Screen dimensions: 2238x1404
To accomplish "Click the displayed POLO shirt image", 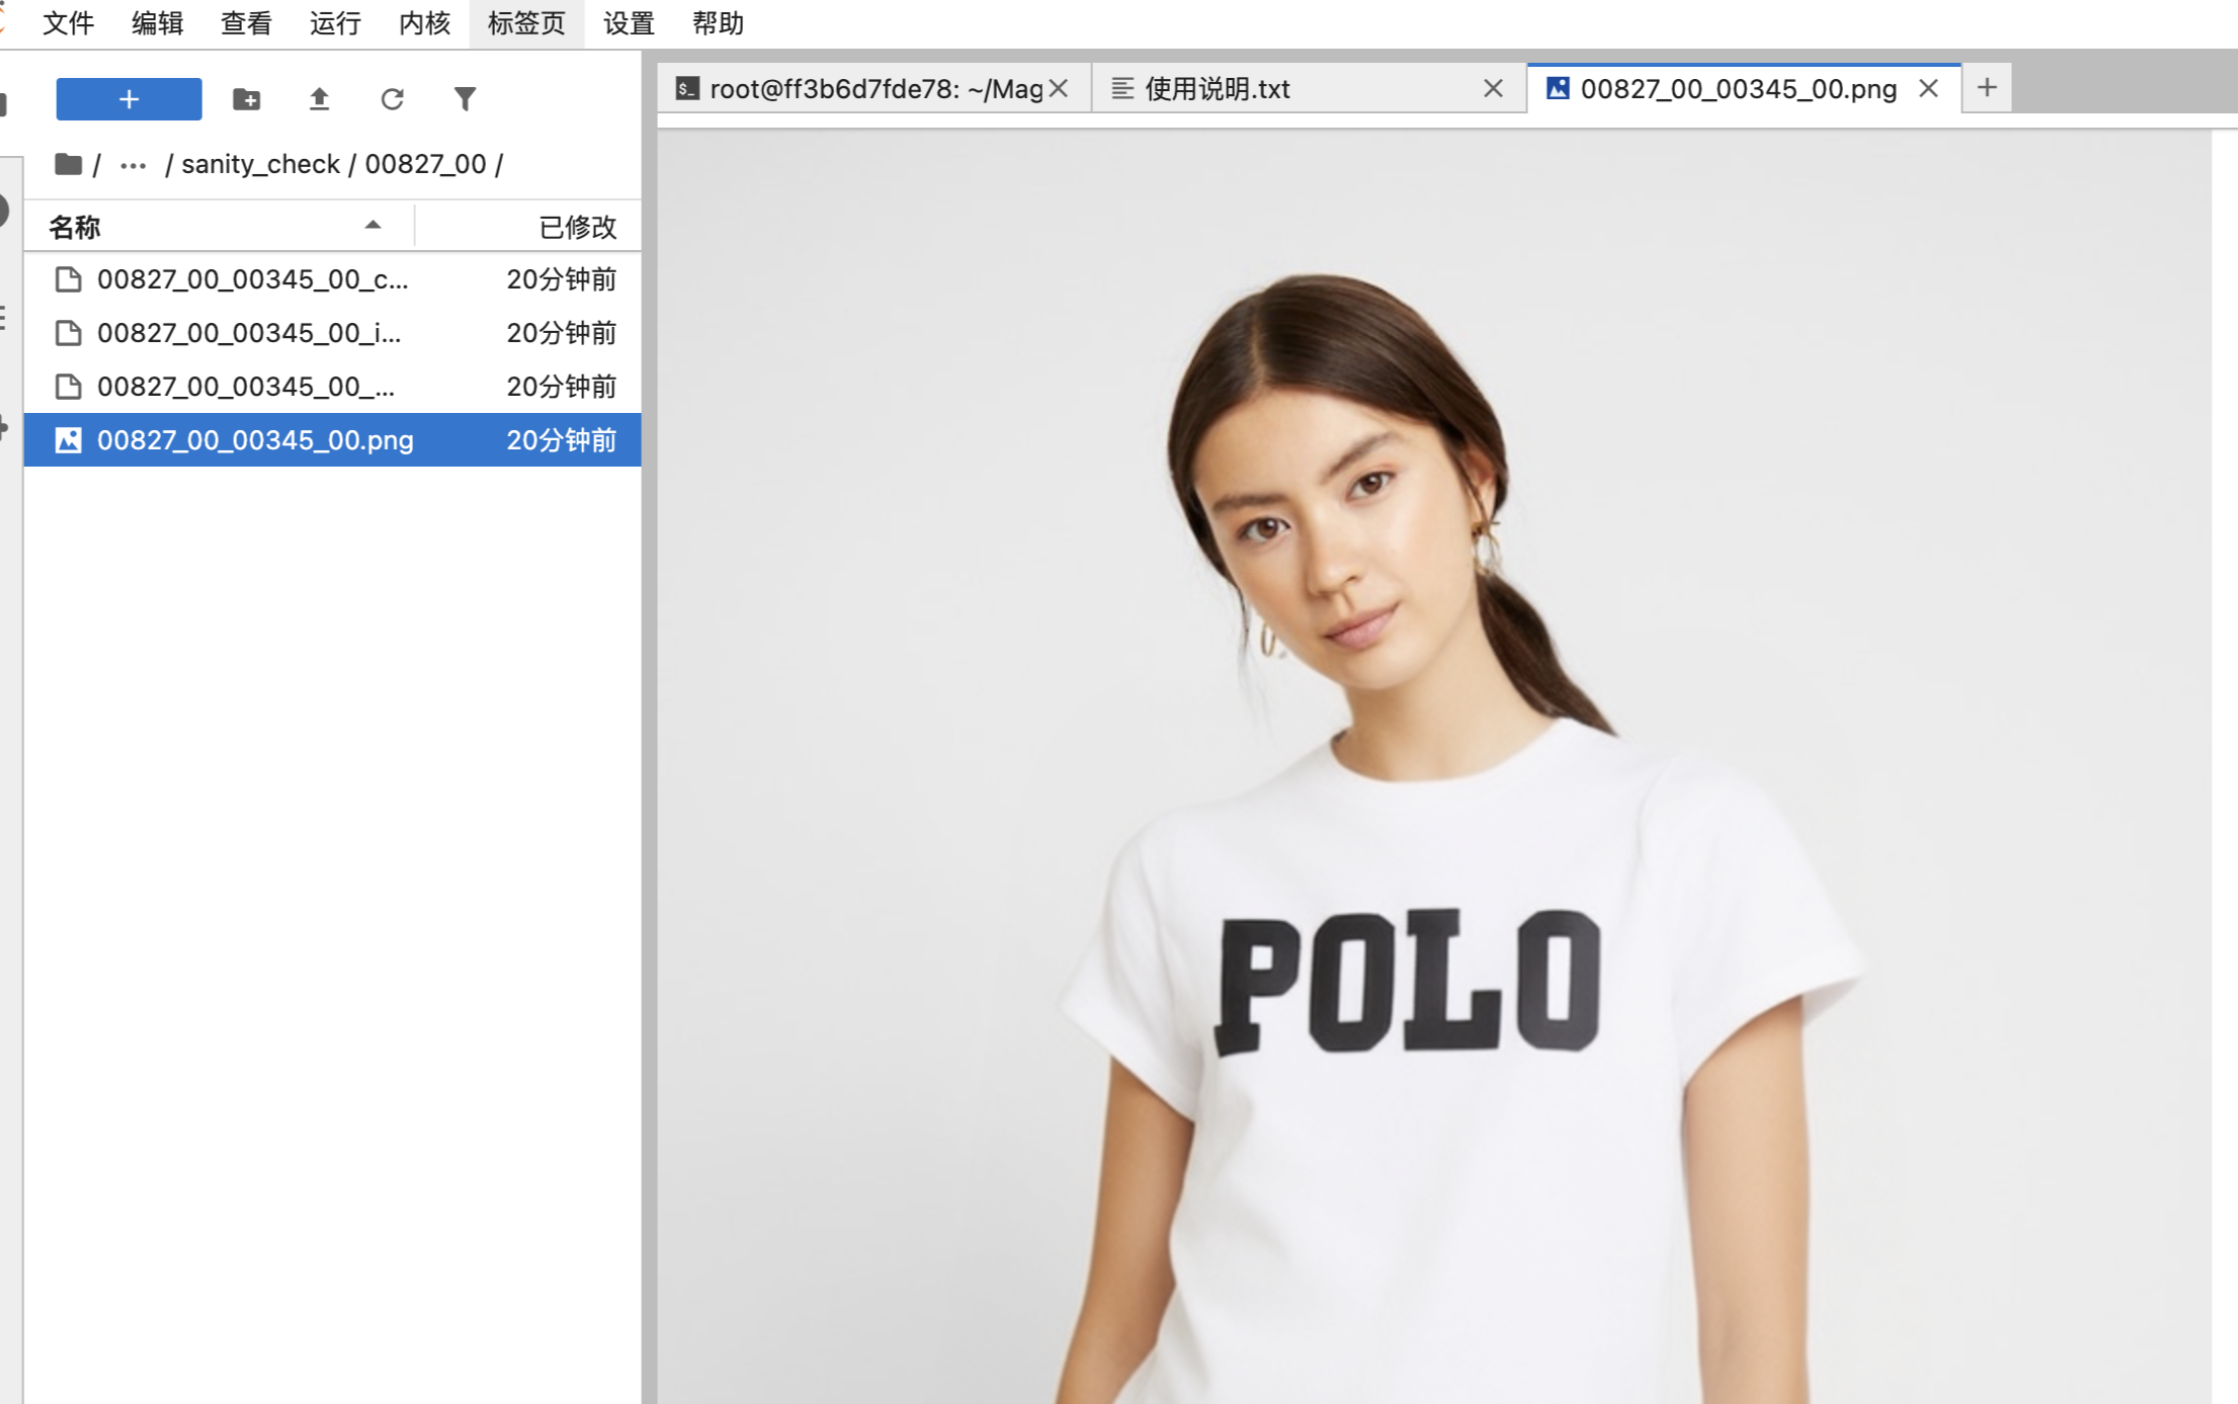I will tap(1434, 766).
